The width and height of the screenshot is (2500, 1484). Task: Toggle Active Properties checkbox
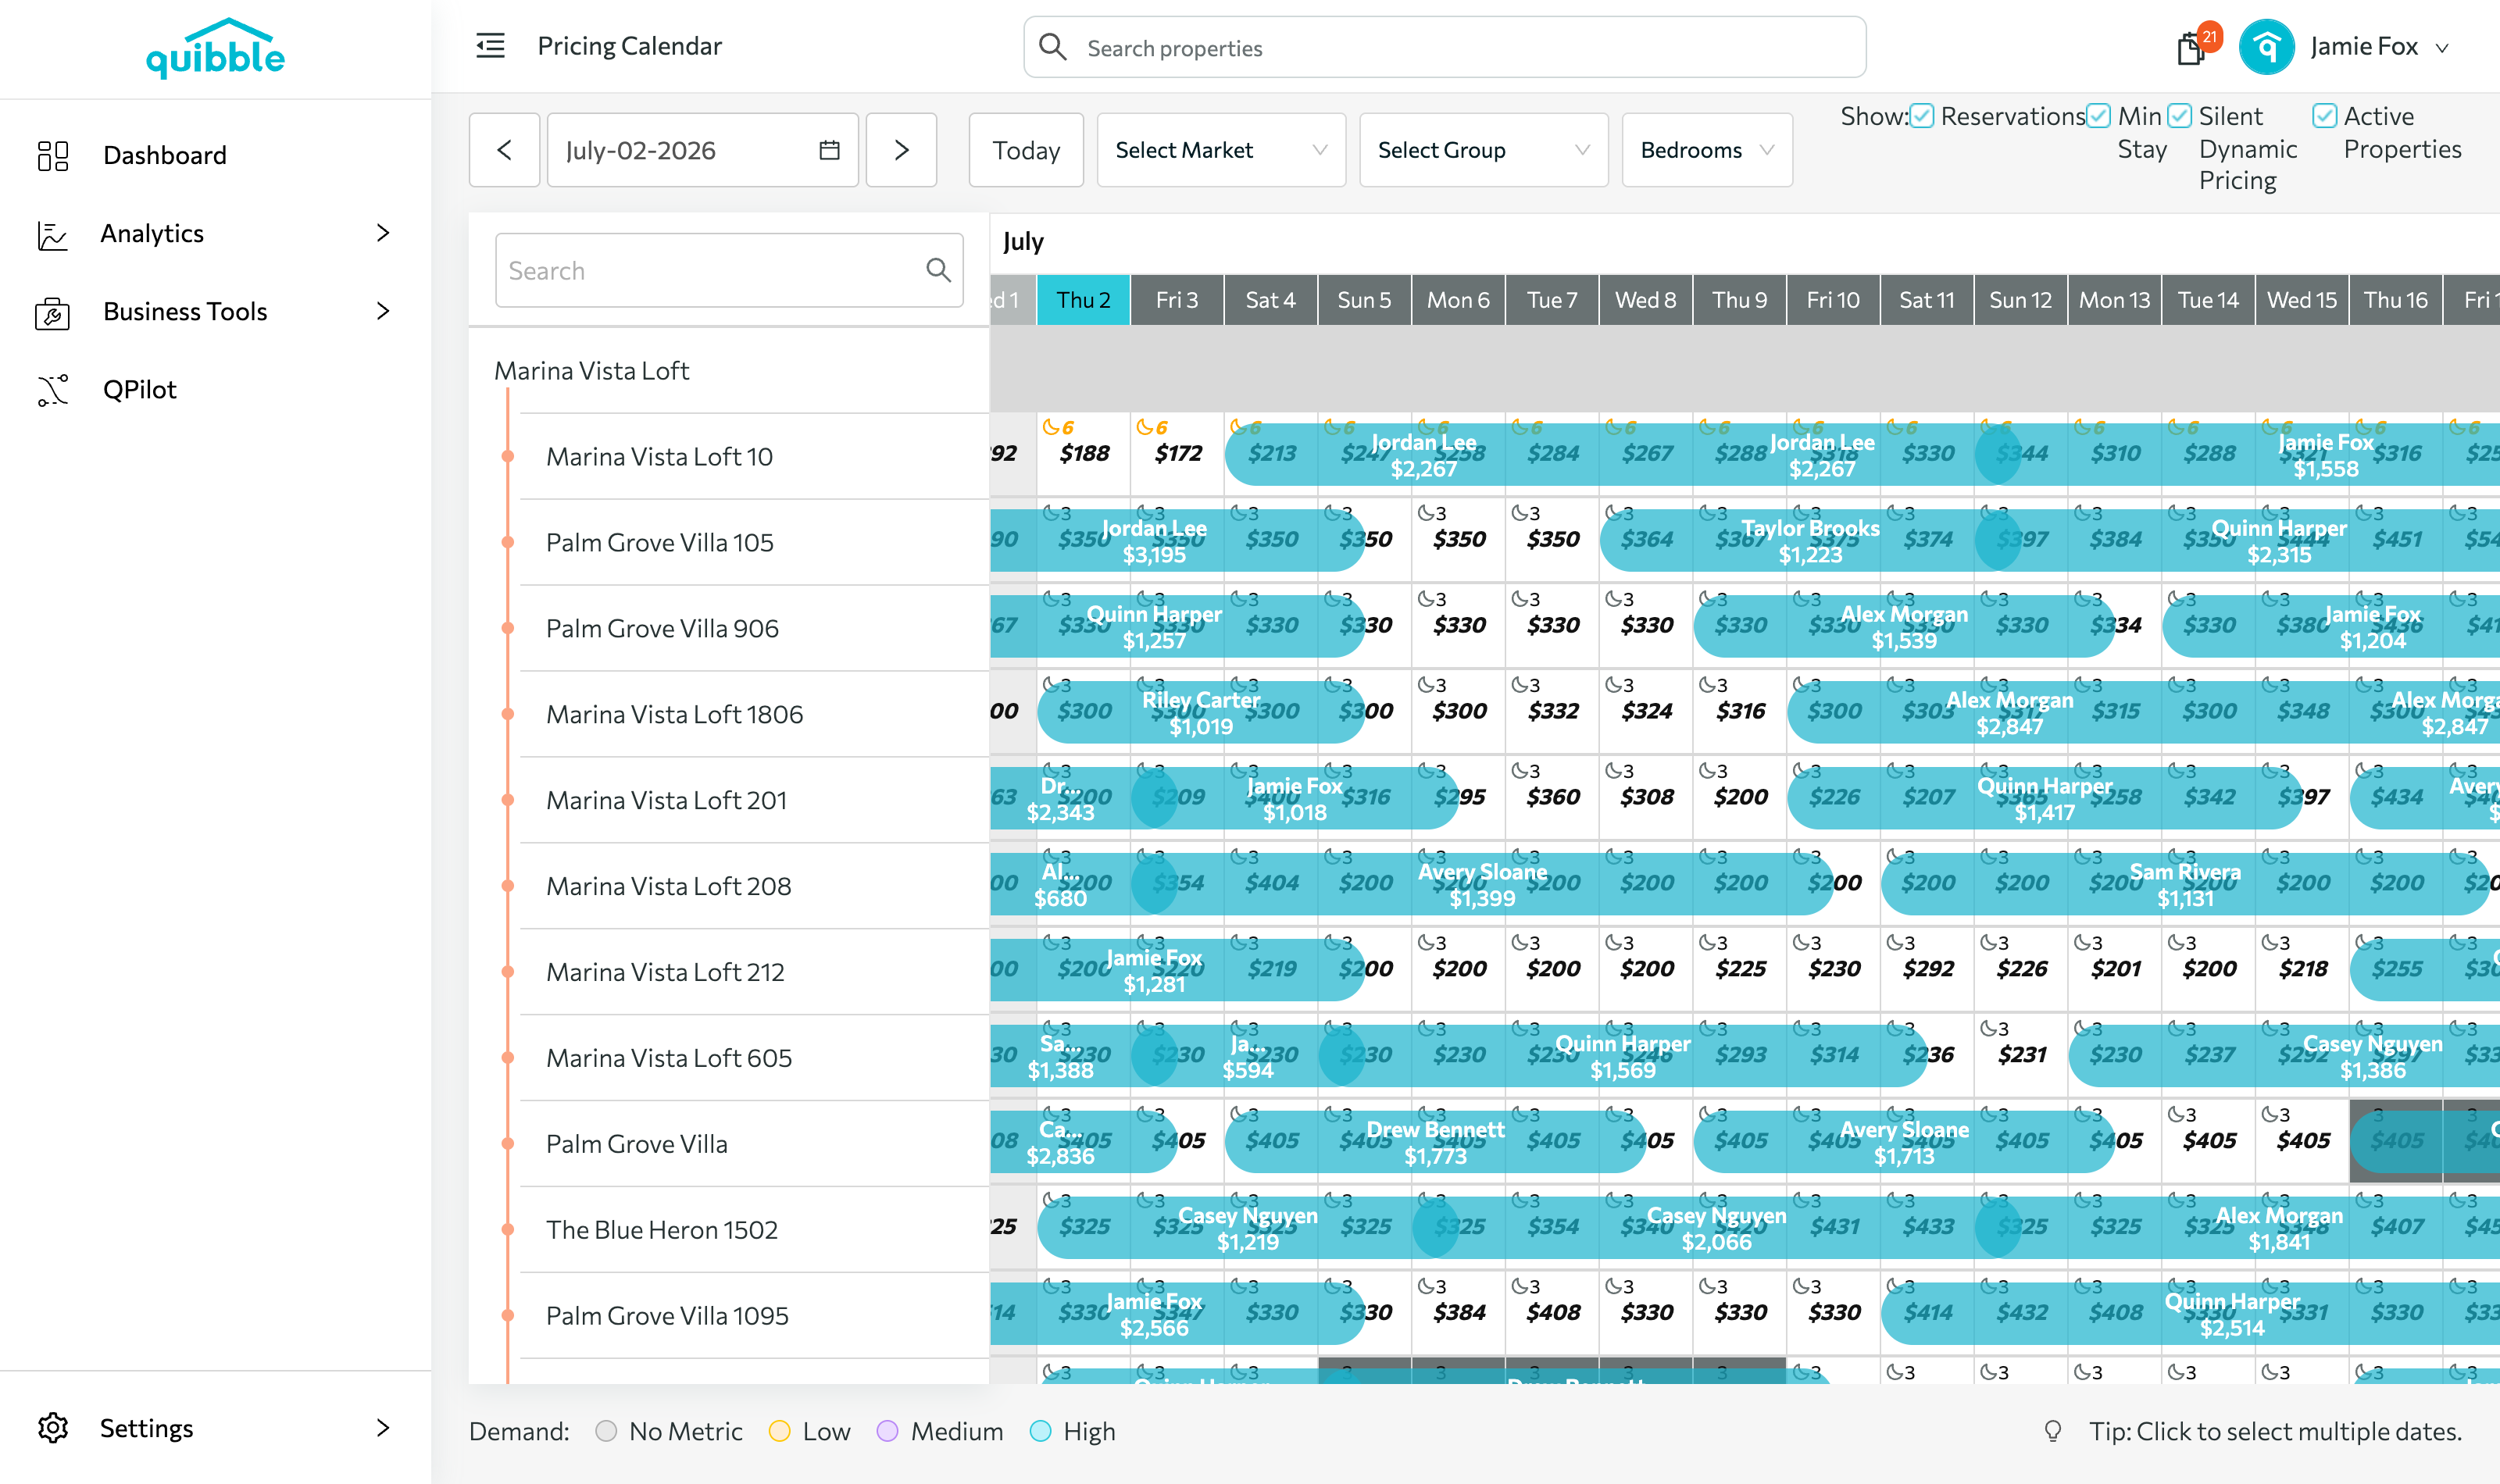tap(2325, 116)
